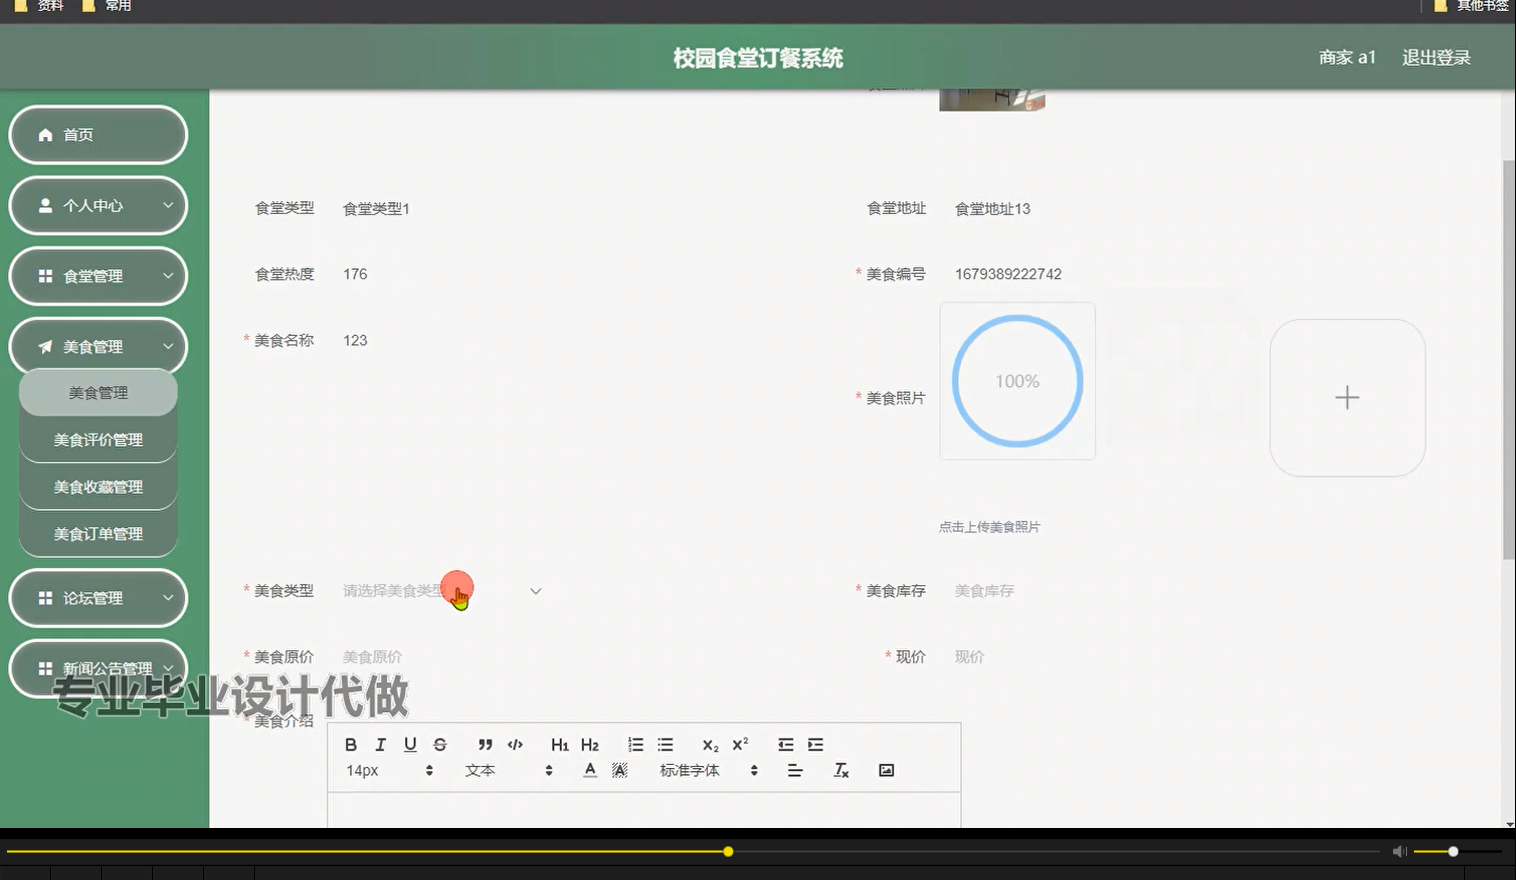Image resolution: width=1516 pixels, height=880 pixels.
Task: Open the 美食订单管理 sidebar item
Action: point(98,533)
